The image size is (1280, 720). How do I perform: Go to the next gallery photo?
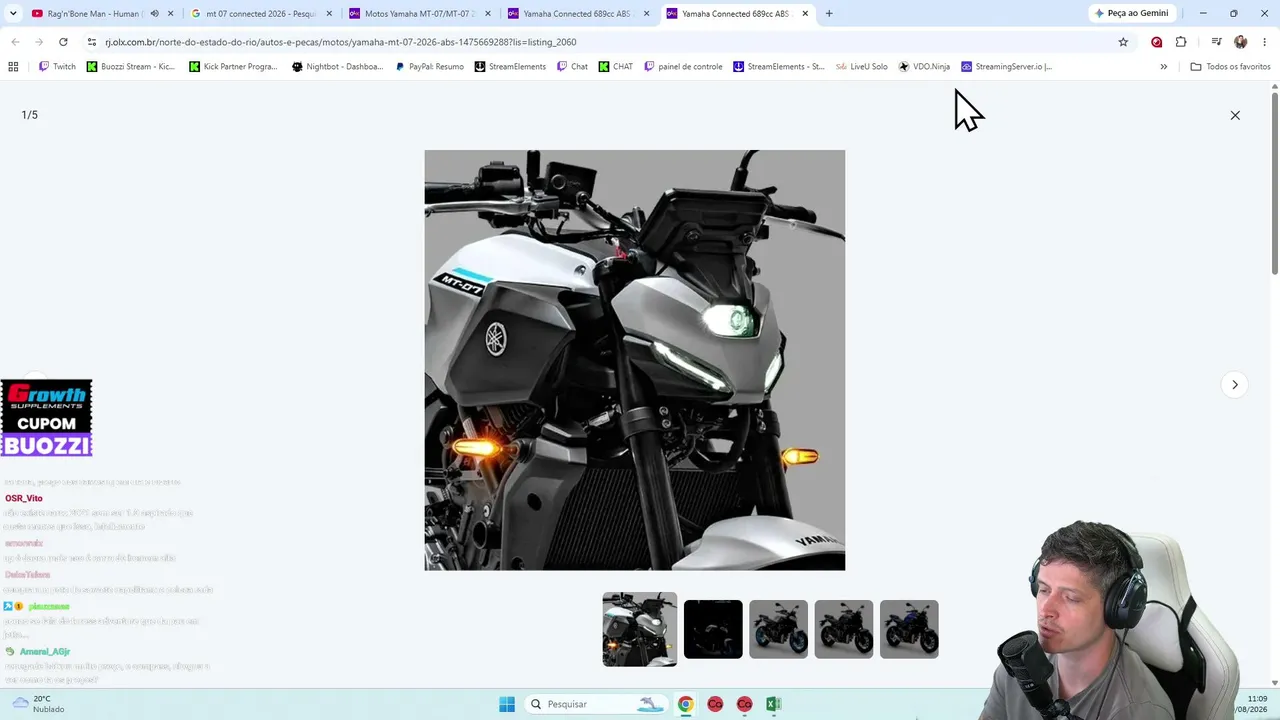click(1235, 385)
